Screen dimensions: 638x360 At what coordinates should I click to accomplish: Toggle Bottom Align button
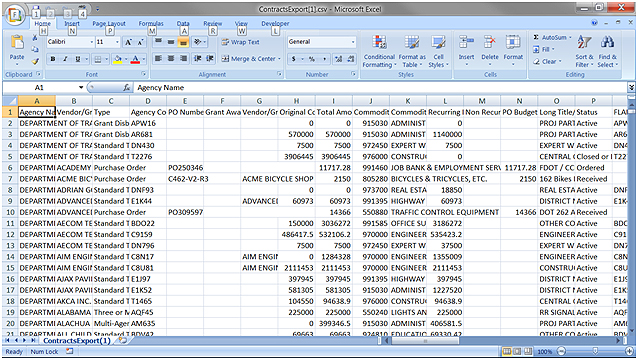[x=184, y=41]
